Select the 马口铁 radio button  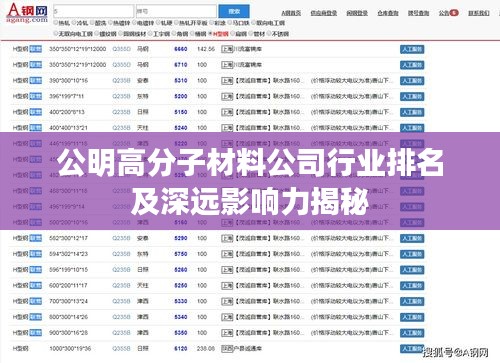tap(230, 23)
